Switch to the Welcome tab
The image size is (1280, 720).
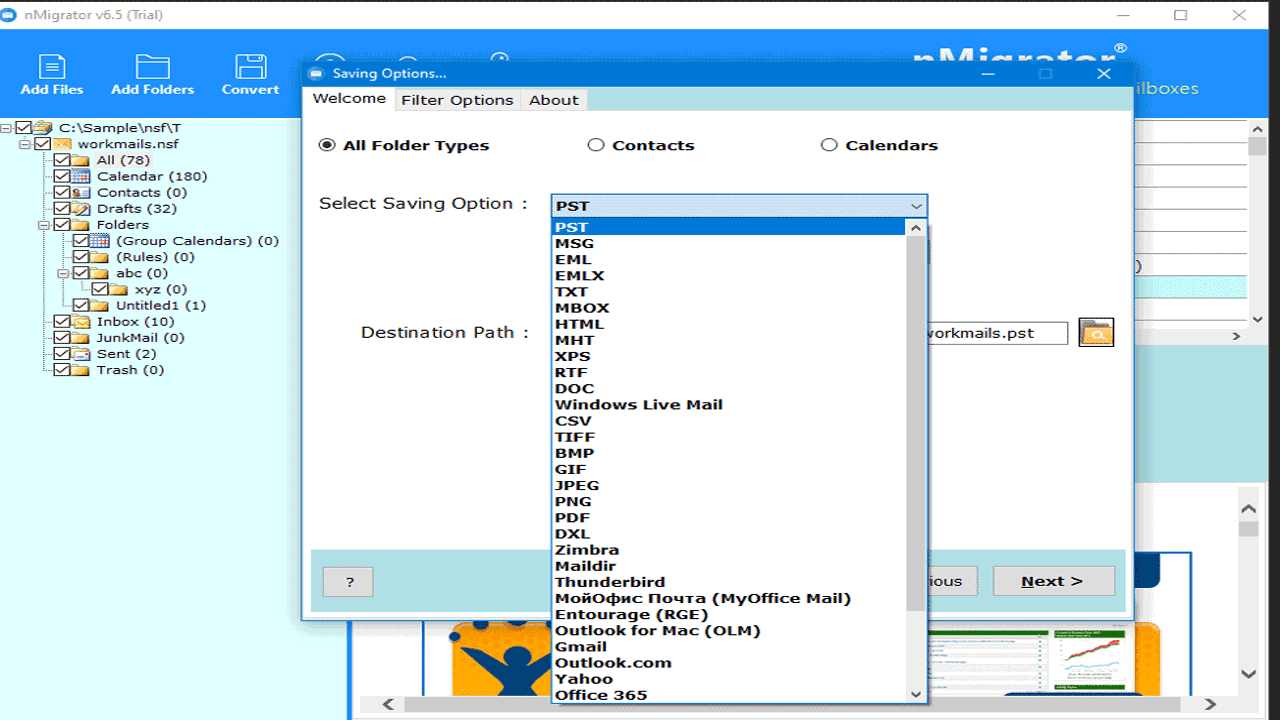(349, 99)
